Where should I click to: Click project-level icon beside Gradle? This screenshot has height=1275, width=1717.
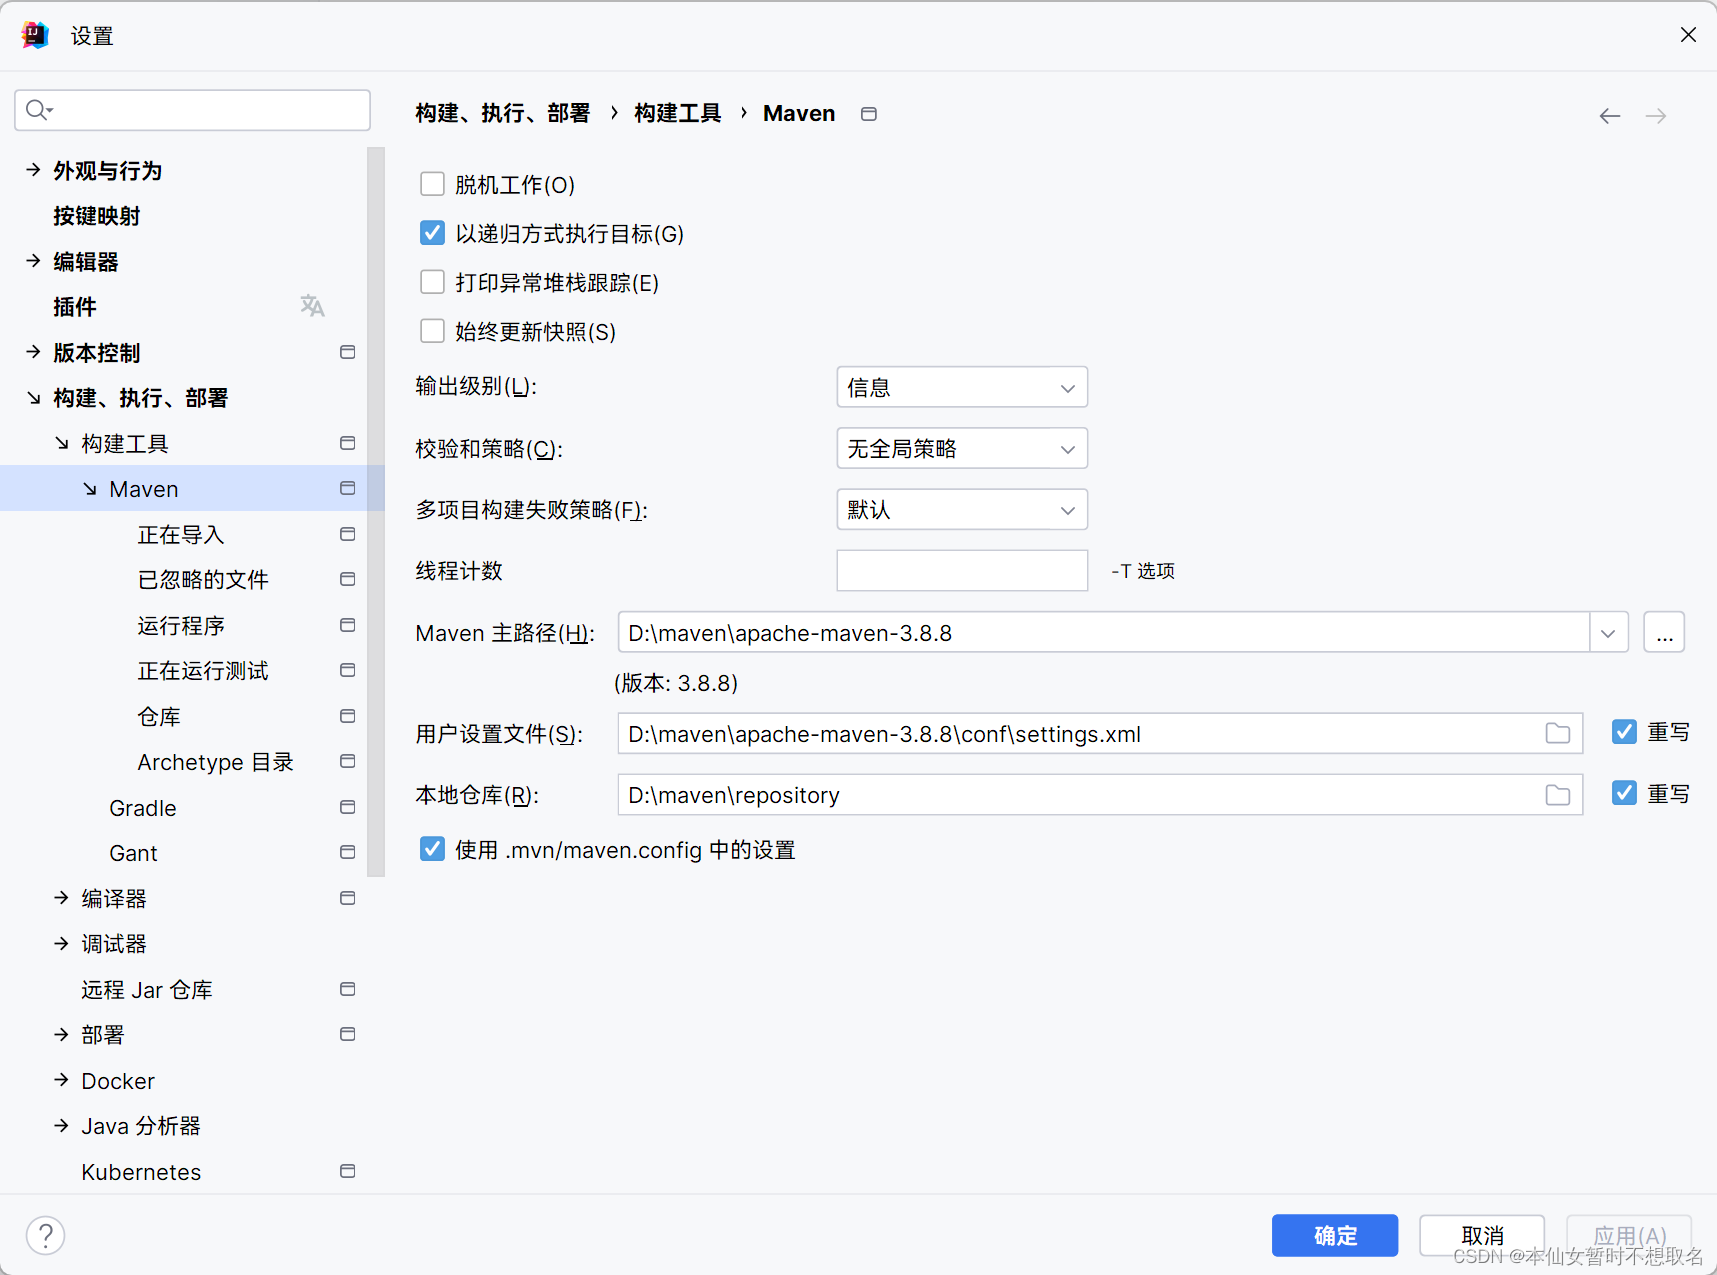pos(347,807)
